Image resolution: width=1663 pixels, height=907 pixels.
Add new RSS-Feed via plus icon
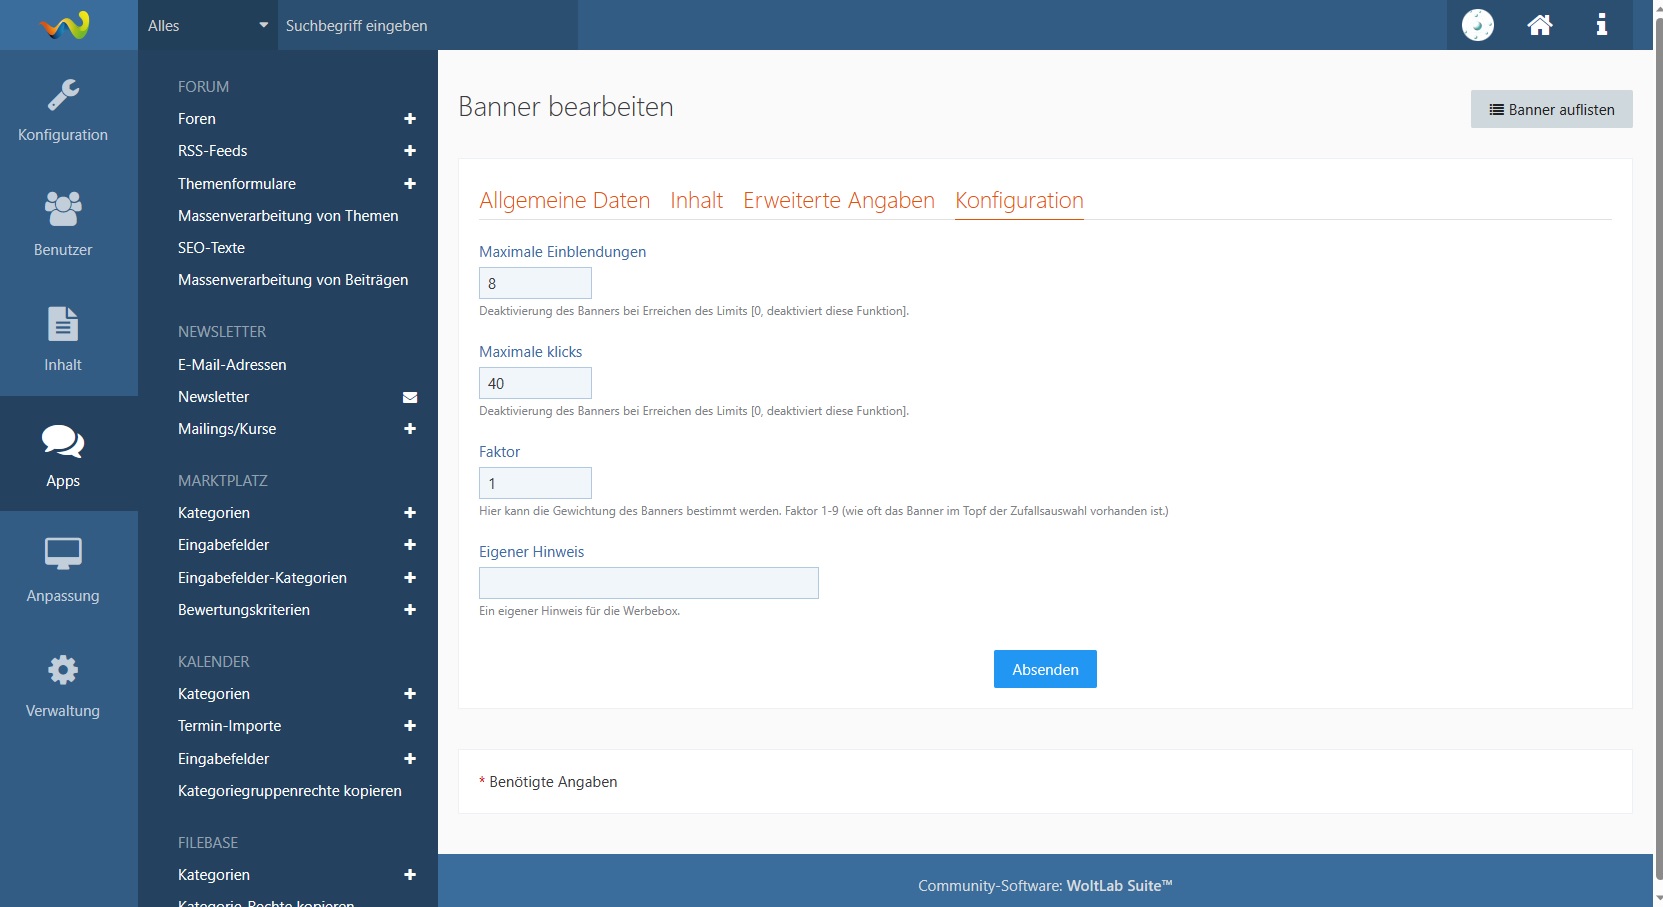pos(410,151)
